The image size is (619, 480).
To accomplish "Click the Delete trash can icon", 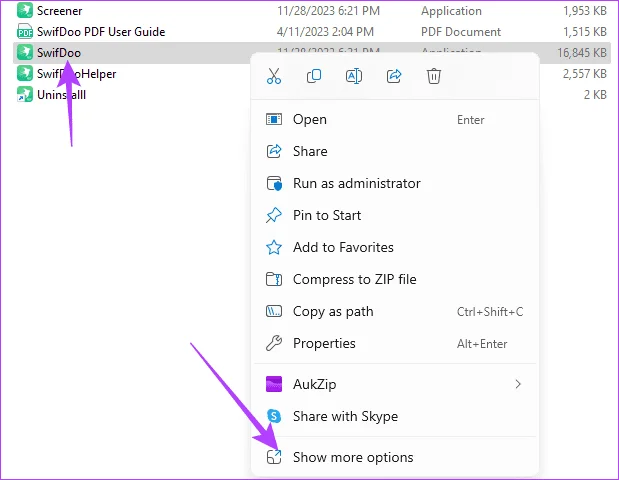I will (x=433, y=76).
